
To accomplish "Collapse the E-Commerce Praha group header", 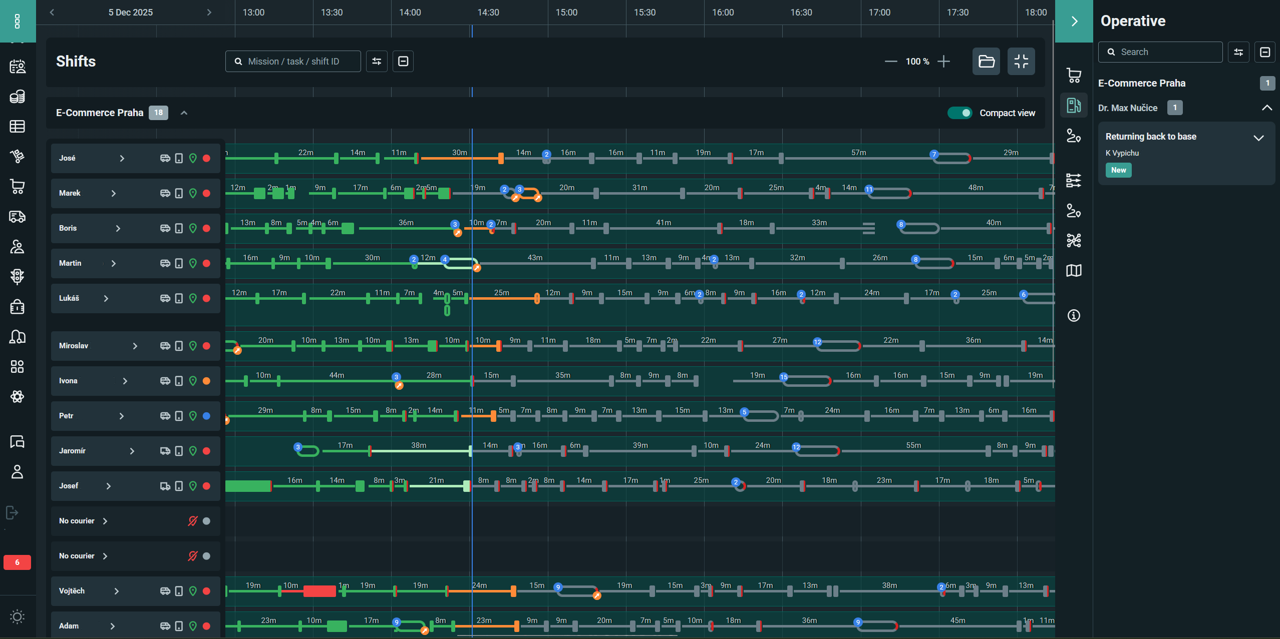I will pyautogui.click(x=184, y=113).
